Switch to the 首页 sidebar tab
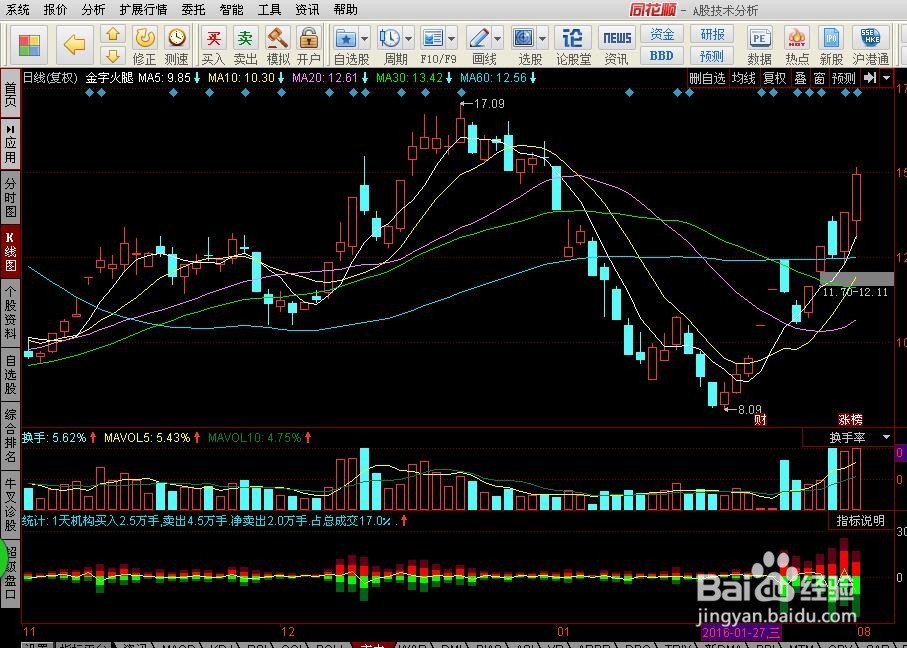The width and height of the screenshot is (907, 648). [10, 94]
